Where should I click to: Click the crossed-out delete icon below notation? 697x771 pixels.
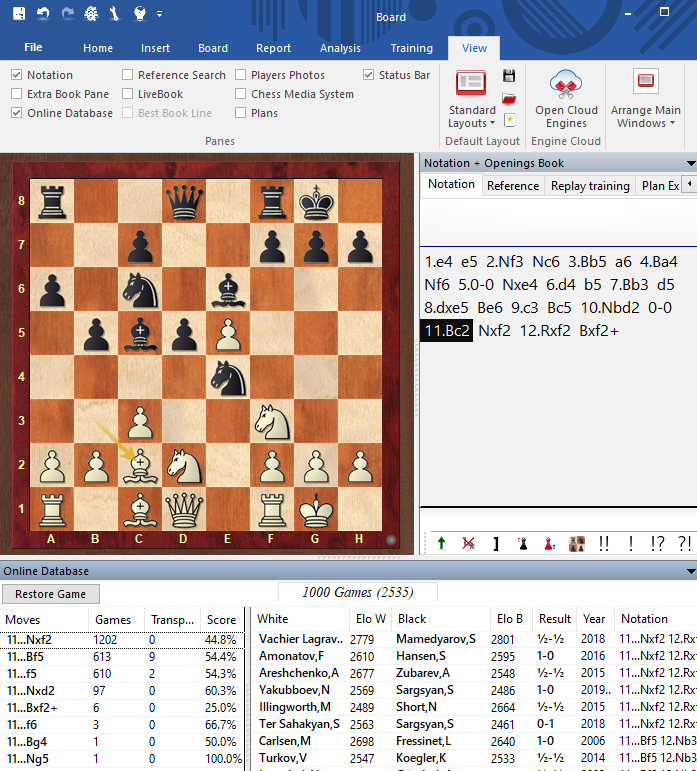[468, 543]
